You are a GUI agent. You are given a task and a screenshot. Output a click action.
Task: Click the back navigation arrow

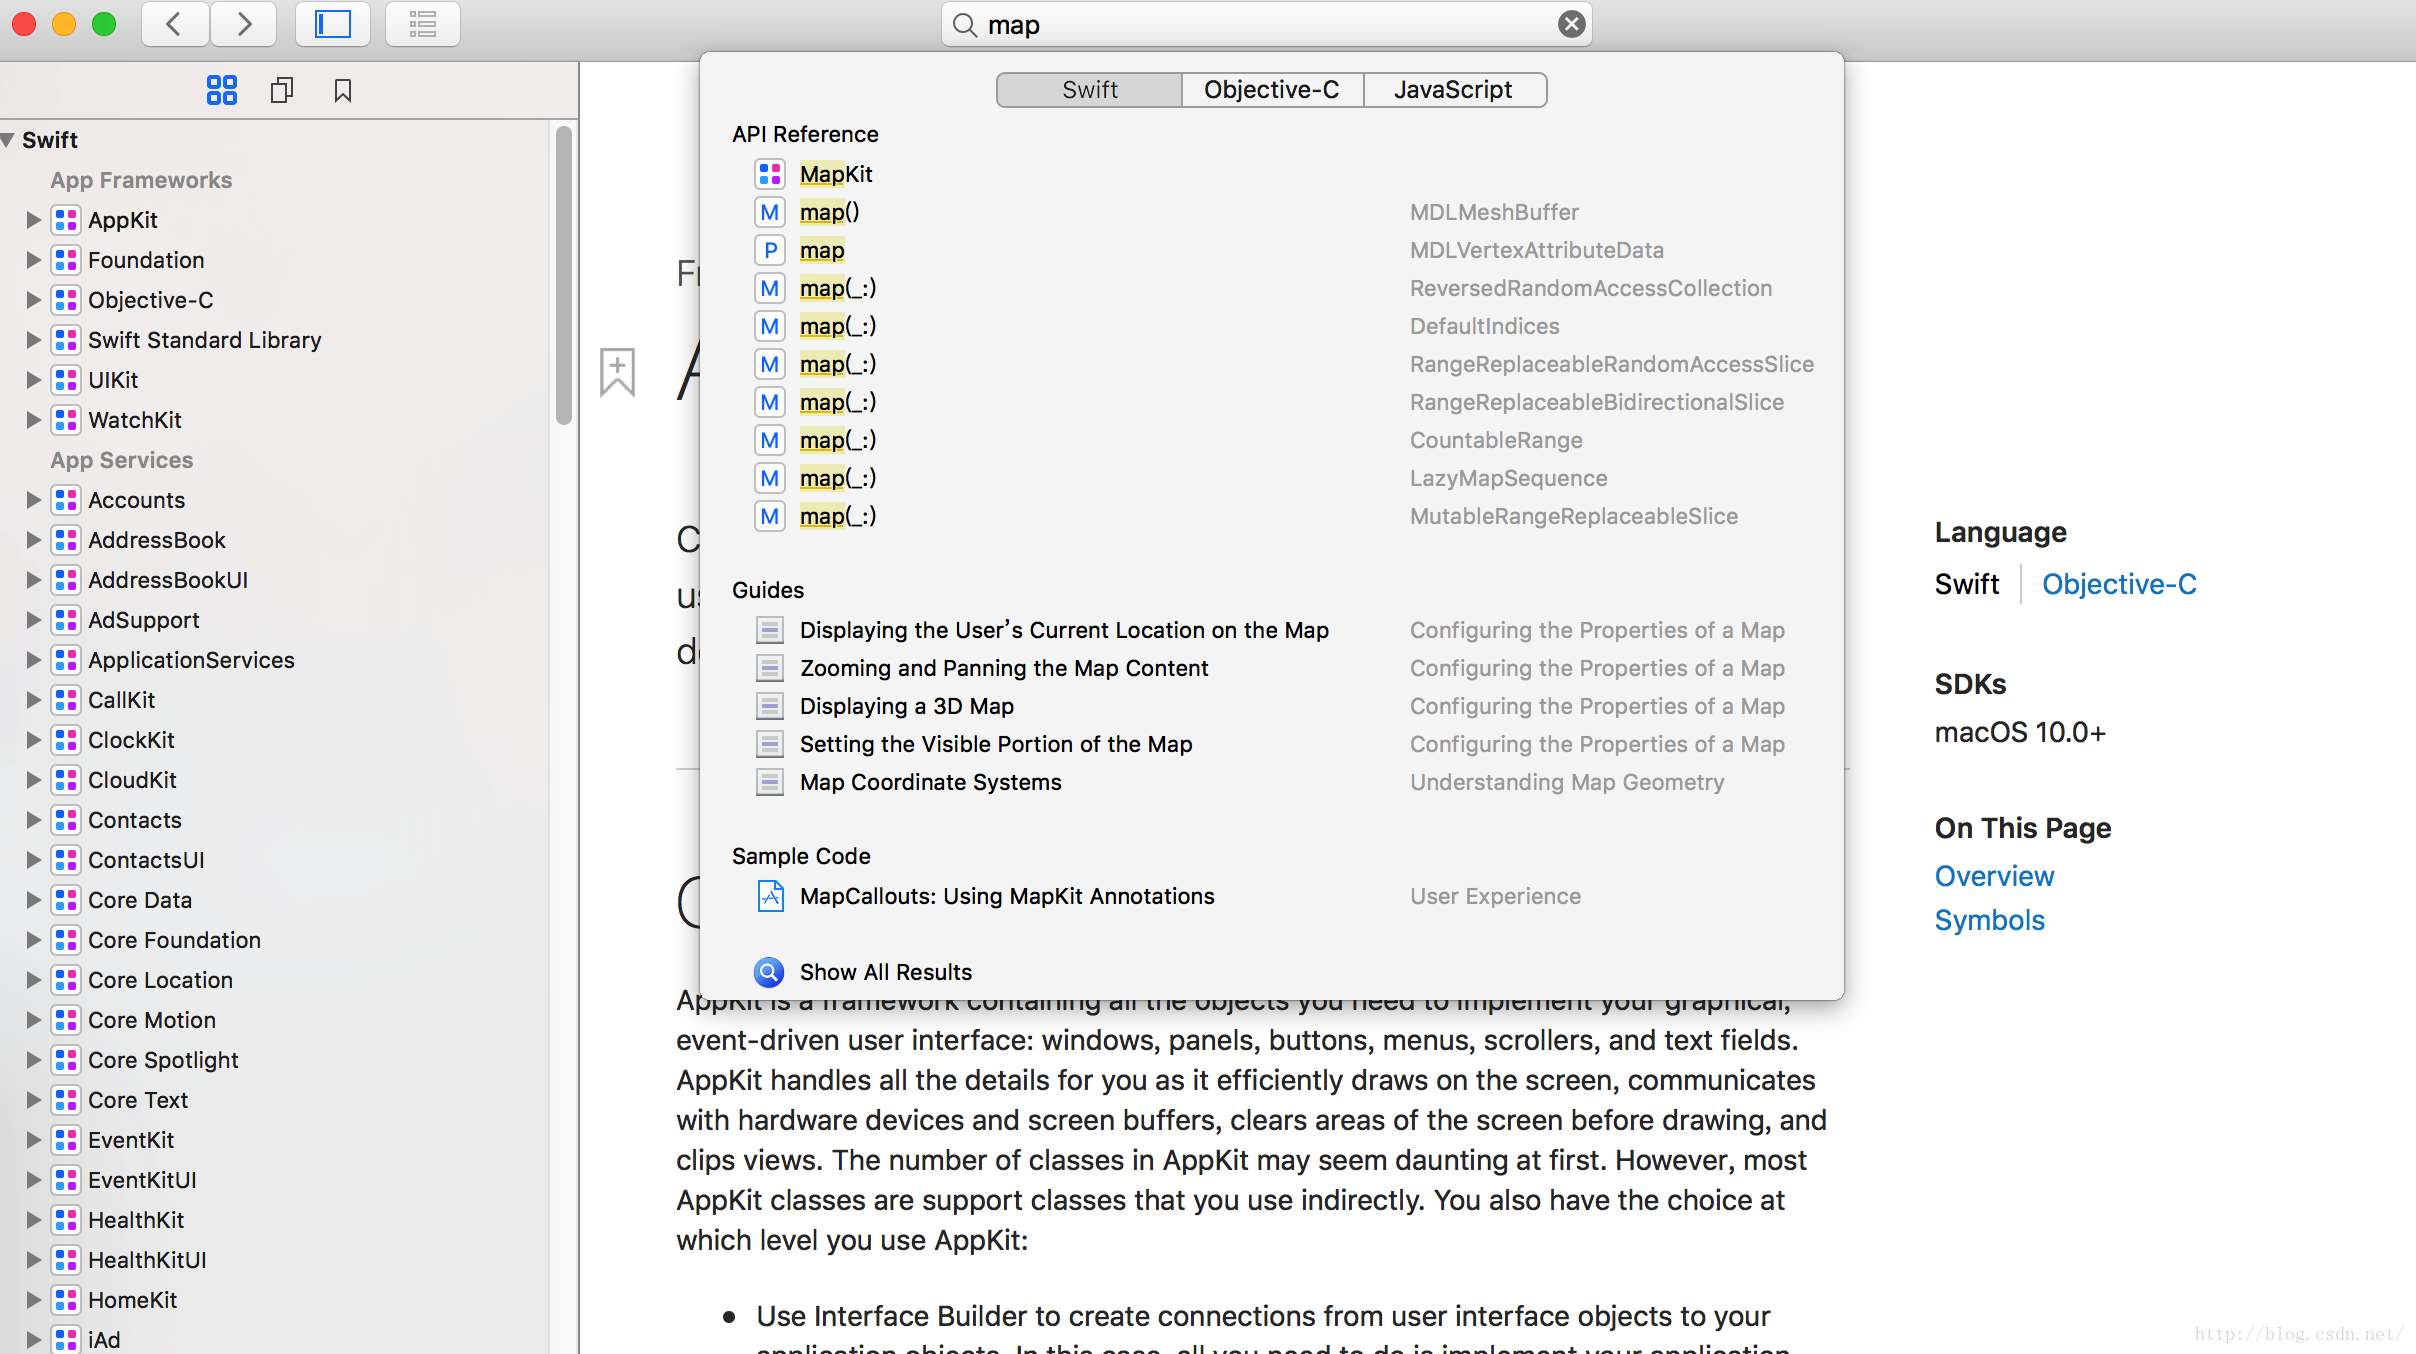click(174, 24)
